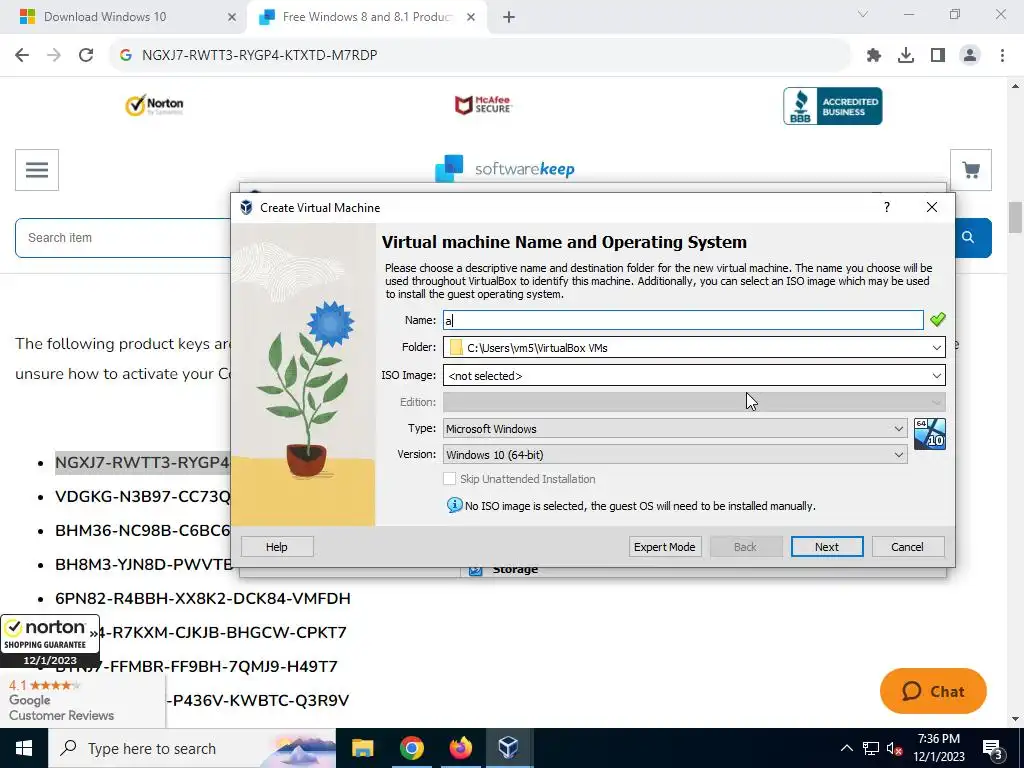Expand the Folder dropdown

936,347
